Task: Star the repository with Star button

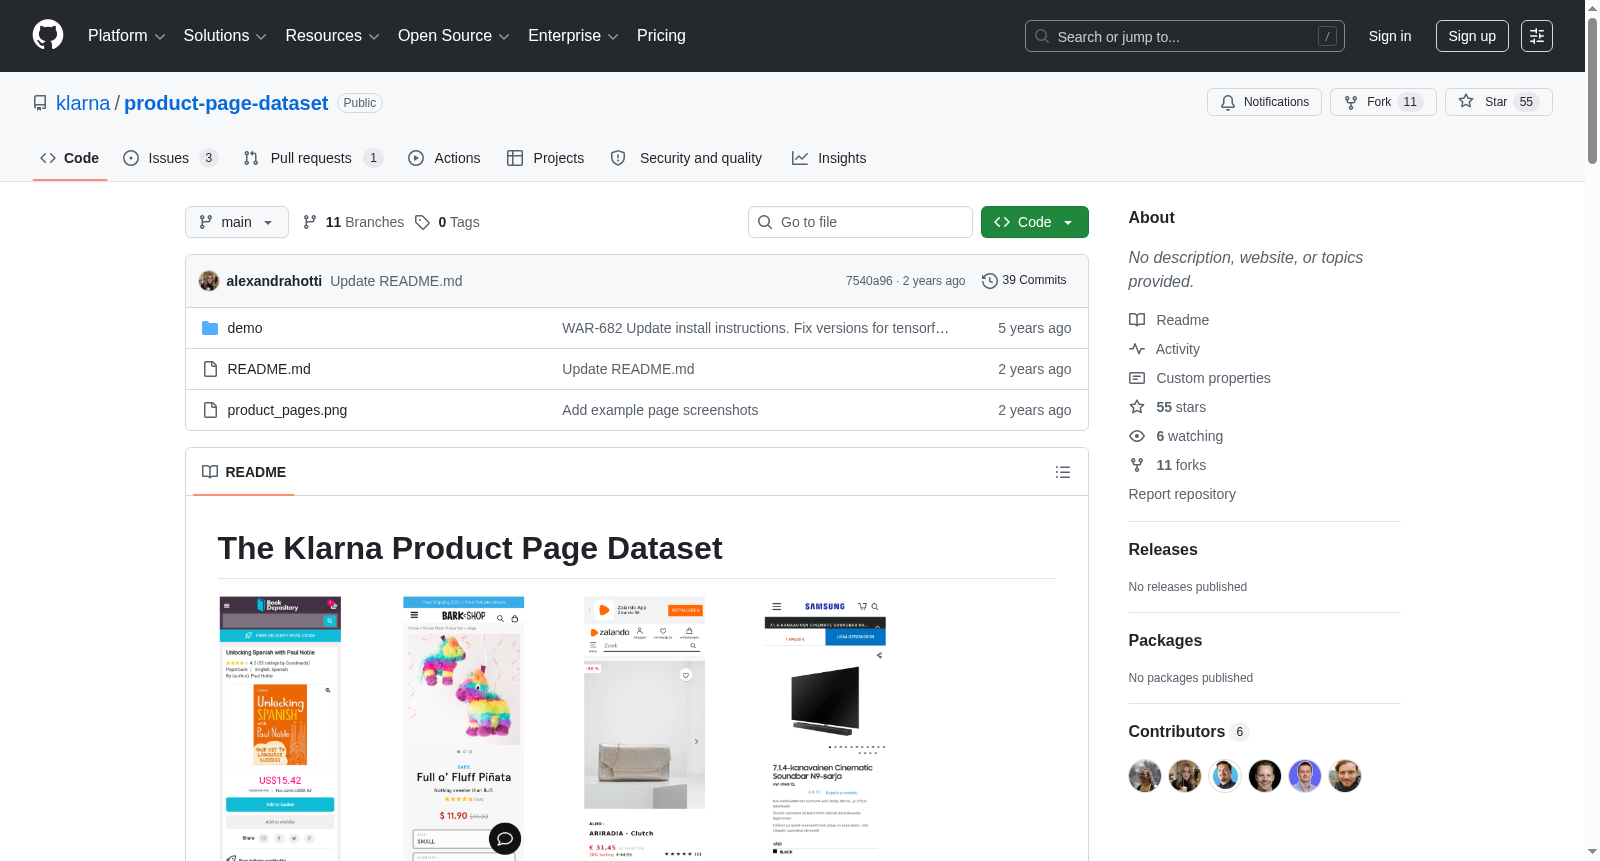Action: tap(1498, 102)
